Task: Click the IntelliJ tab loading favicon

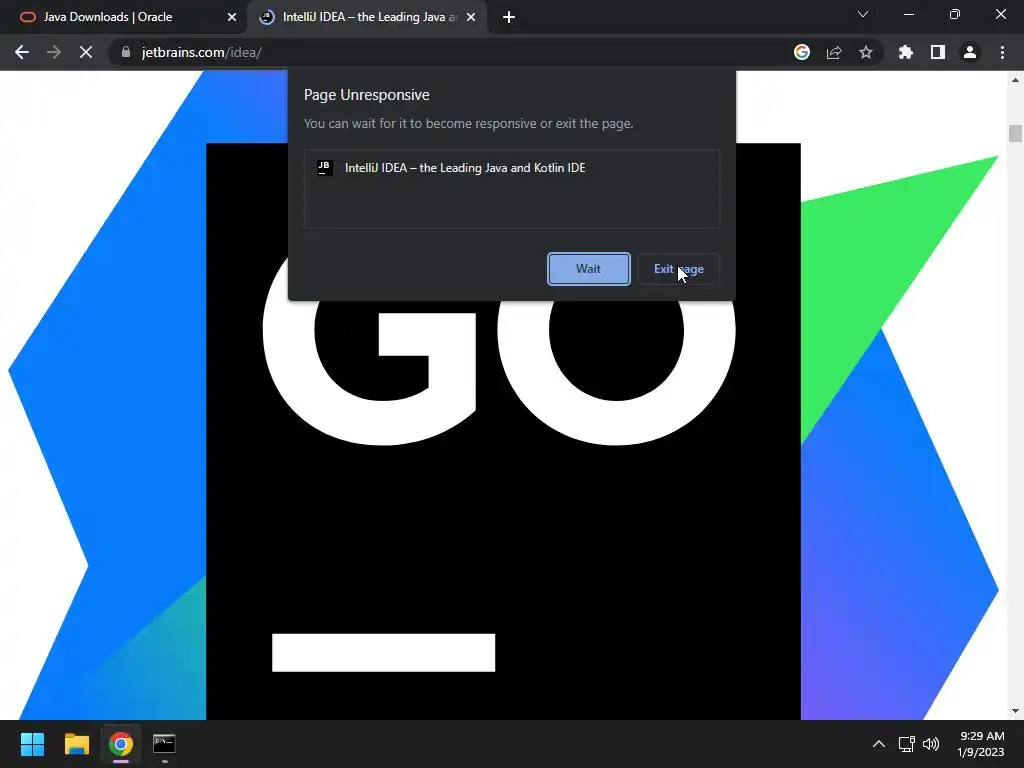Action: click(266, 17)
